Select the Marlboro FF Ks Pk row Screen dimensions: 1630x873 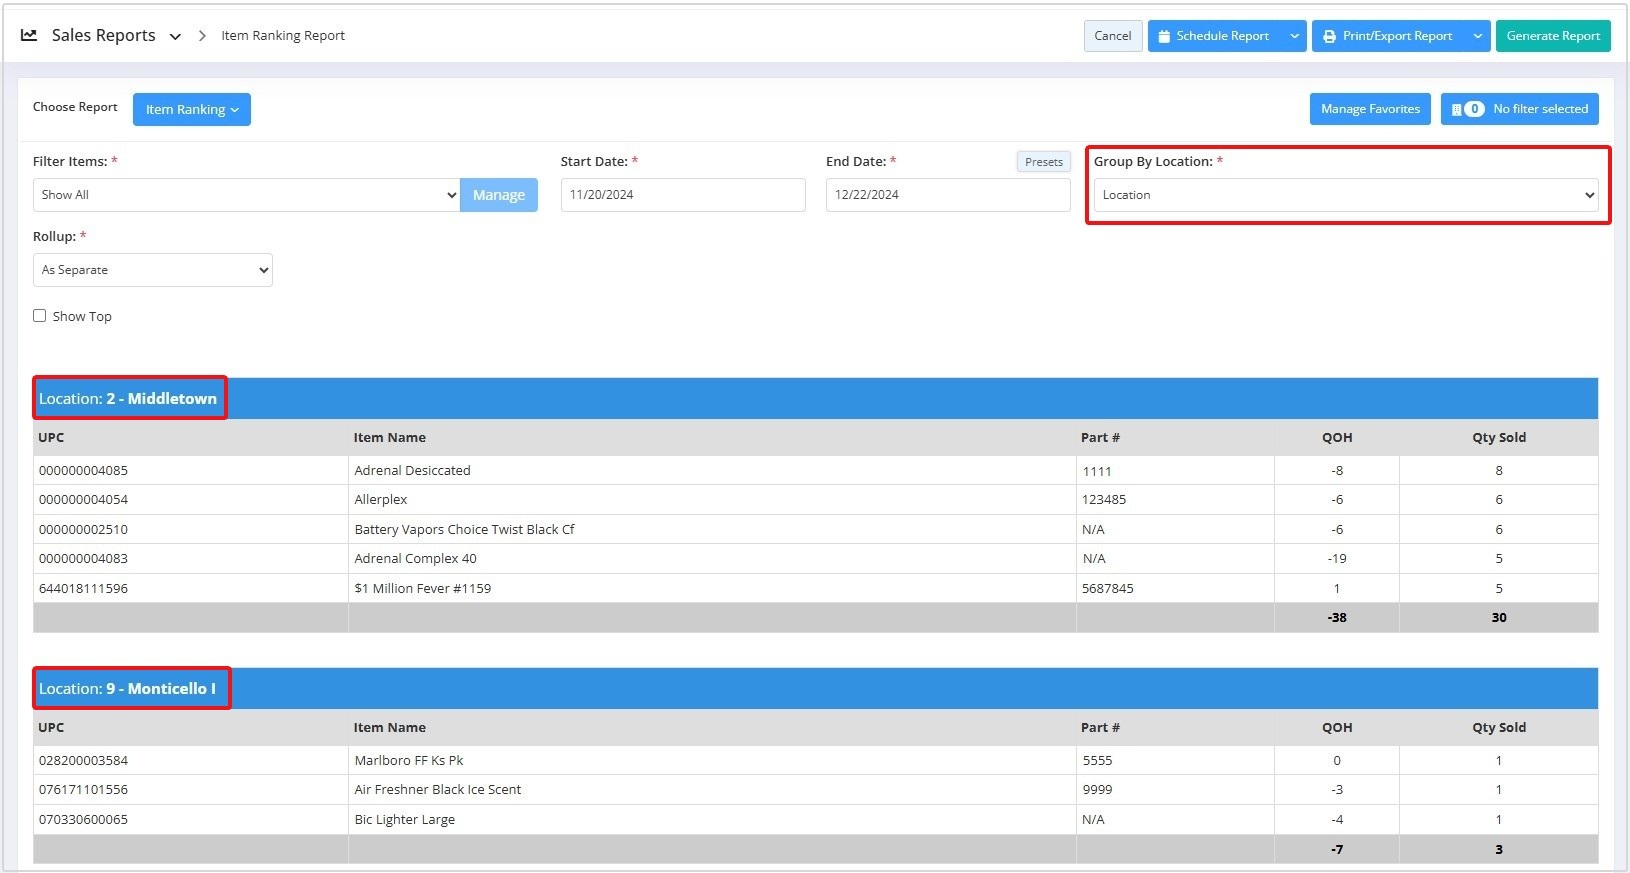(x=815, y=760)
